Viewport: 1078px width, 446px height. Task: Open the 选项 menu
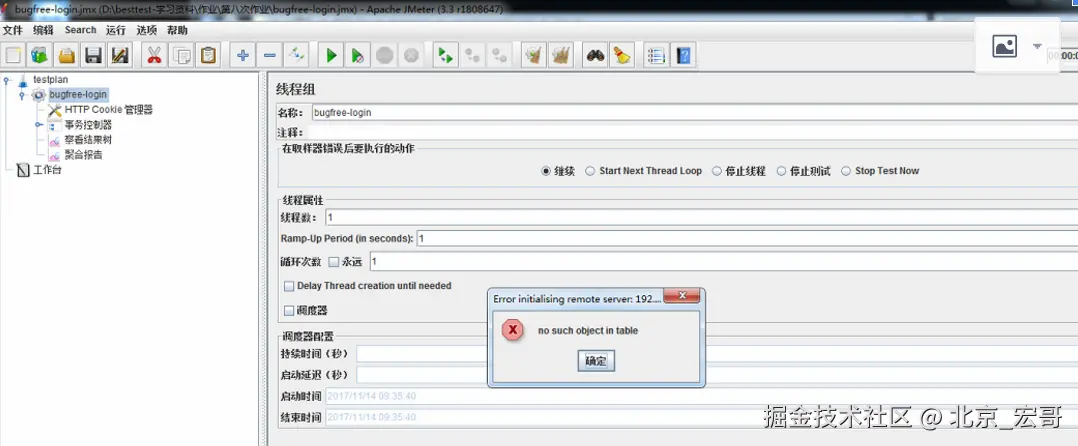pyautogui.click(x=146, y=30)
